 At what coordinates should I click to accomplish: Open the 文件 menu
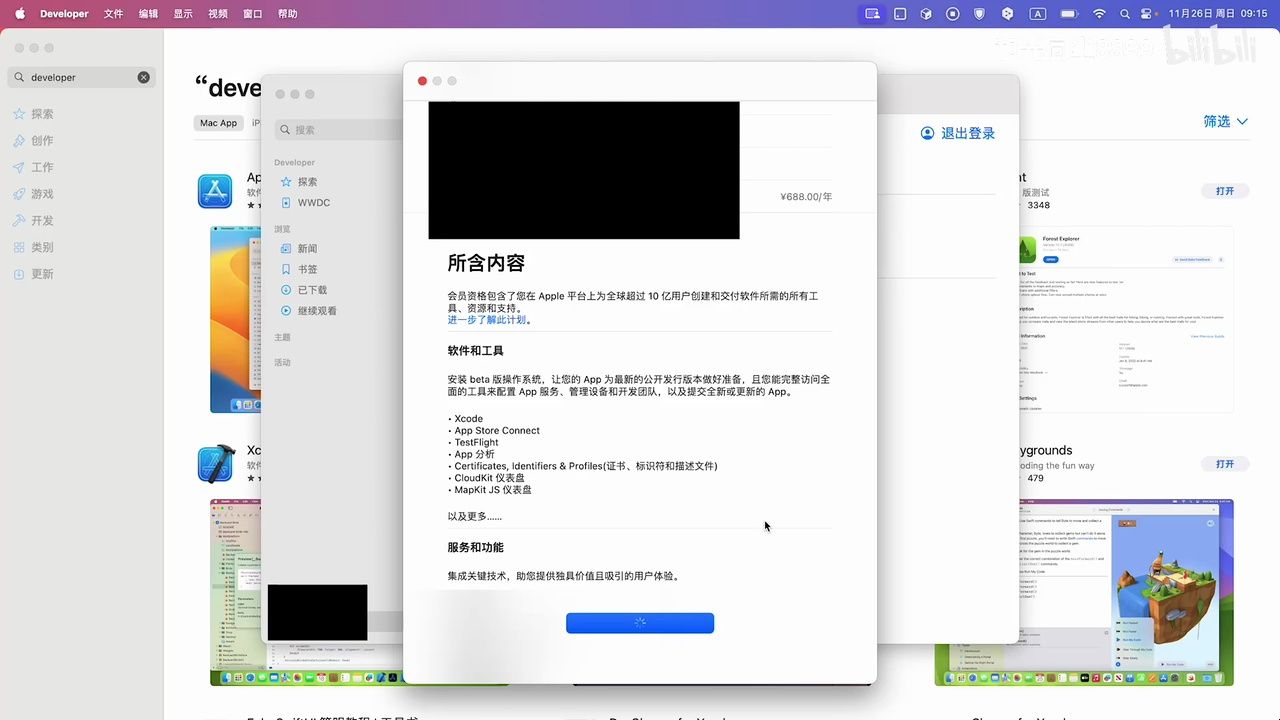point(114,14)
